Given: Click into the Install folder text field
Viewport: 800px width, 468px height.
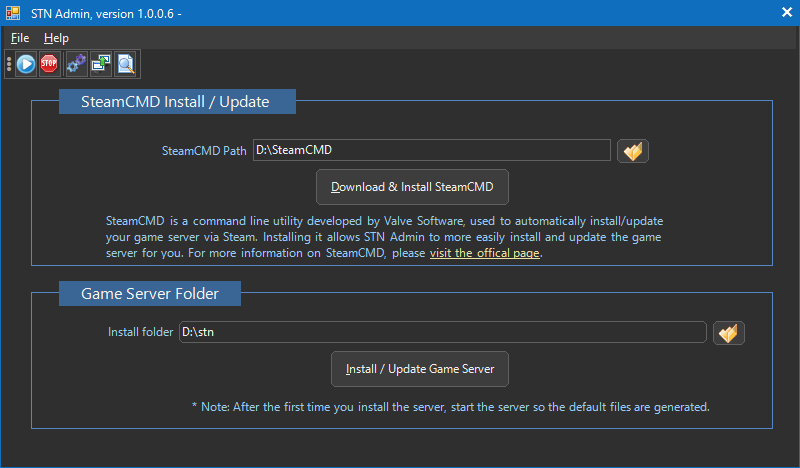Looking at the screenshot, I should [441, 332].
